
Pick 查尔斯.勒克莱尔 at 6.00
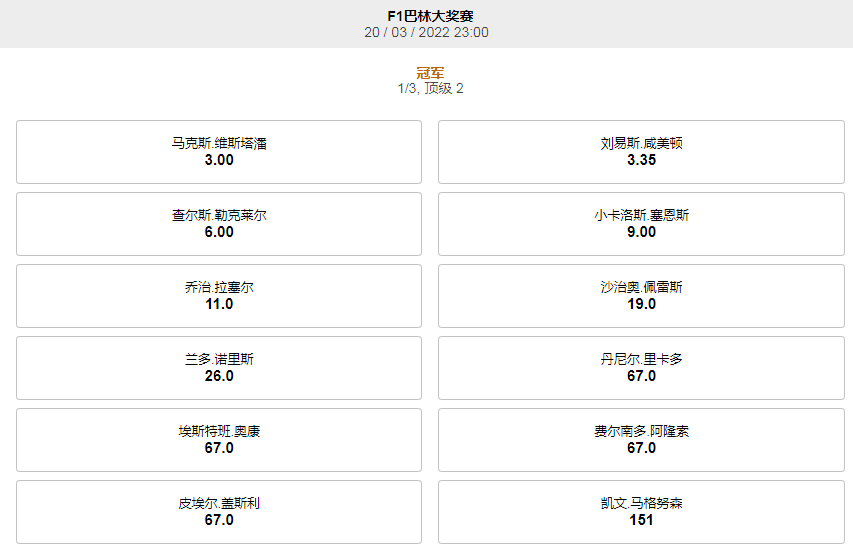coord(219,224)
